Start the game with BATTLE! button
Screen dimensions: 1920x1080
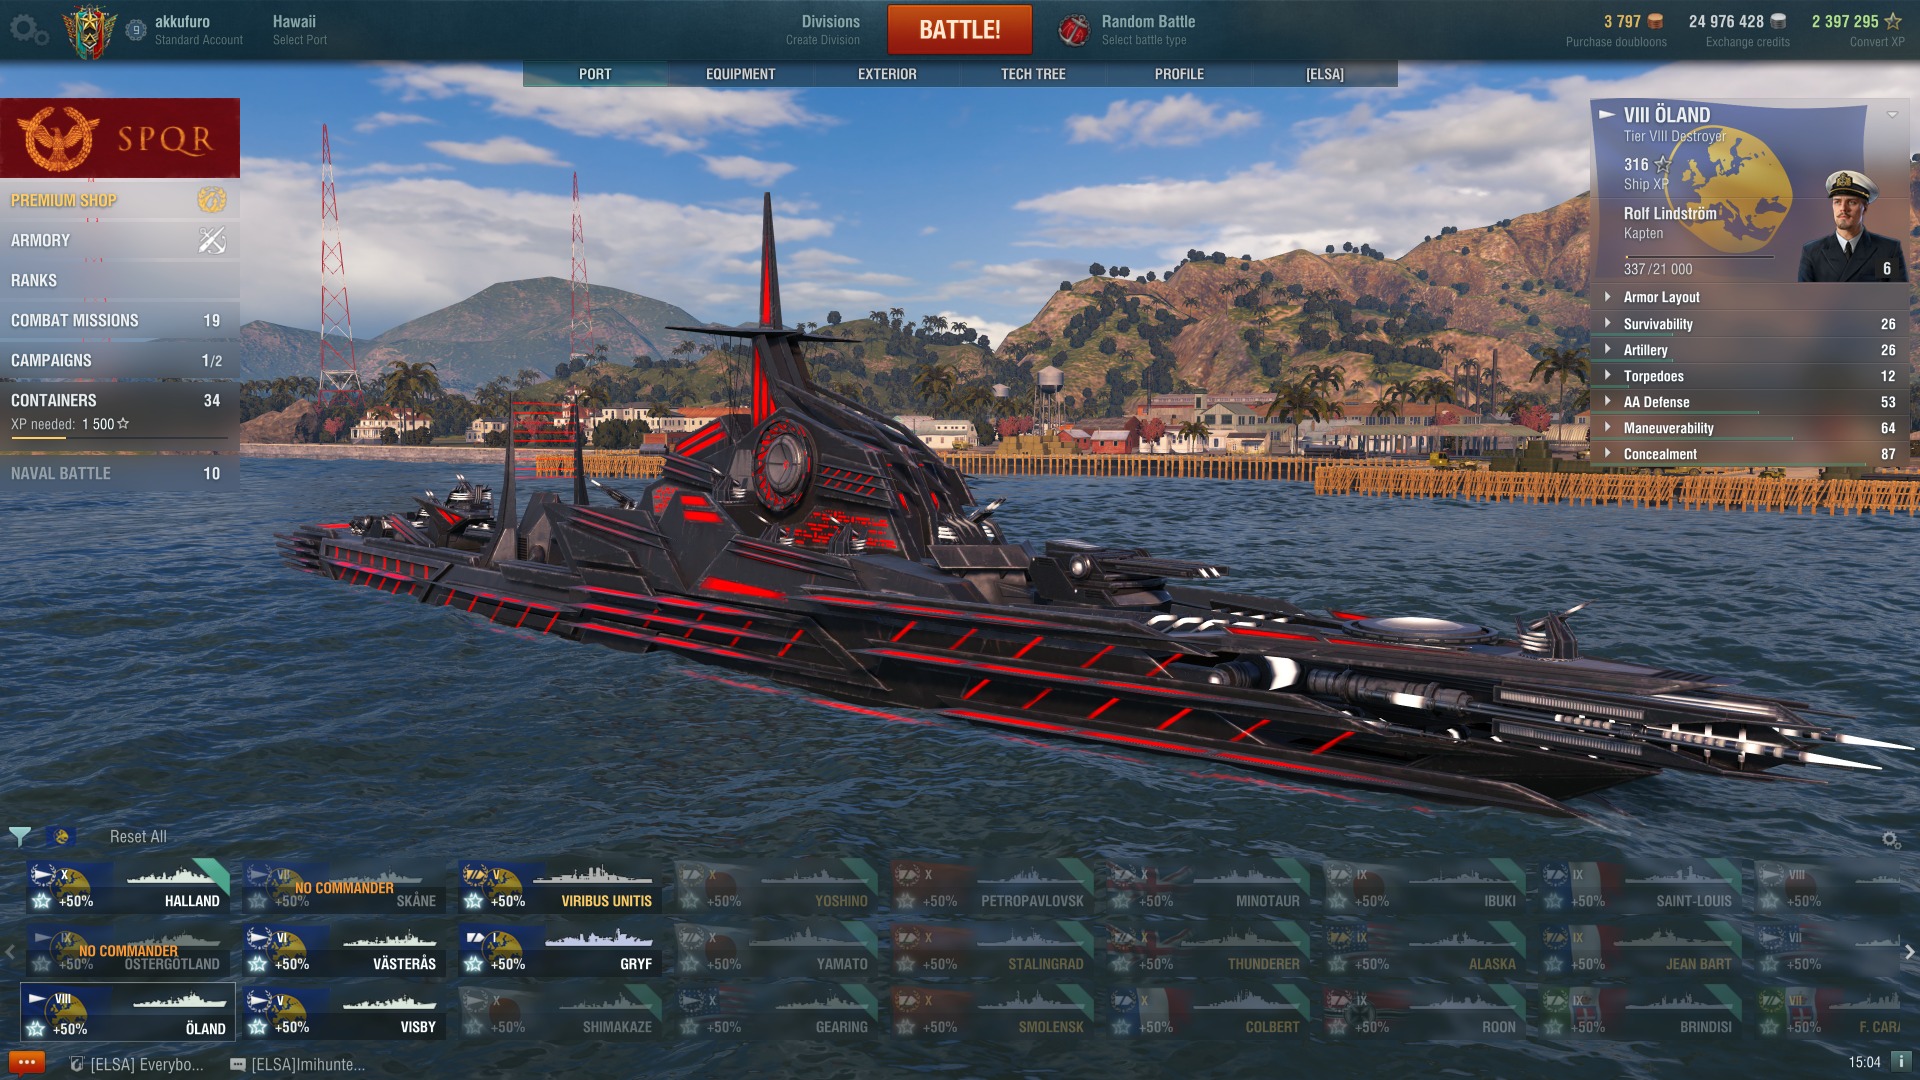pos(959,30)
